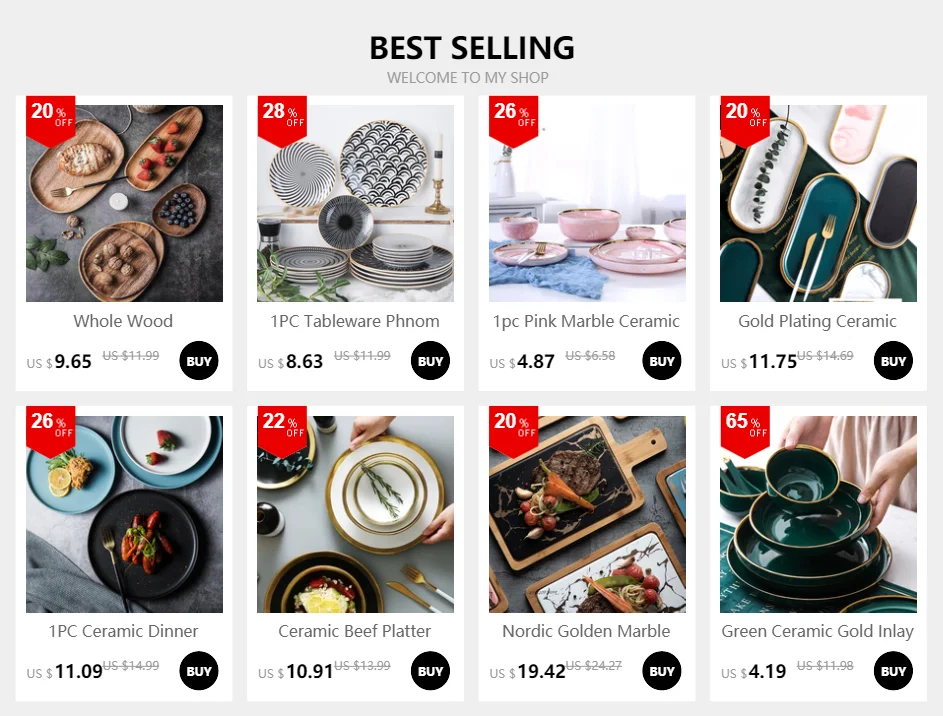Click BUY button for Gold Plating Ceramic
The width and height of the screenshot is (943, 716).
893,361
